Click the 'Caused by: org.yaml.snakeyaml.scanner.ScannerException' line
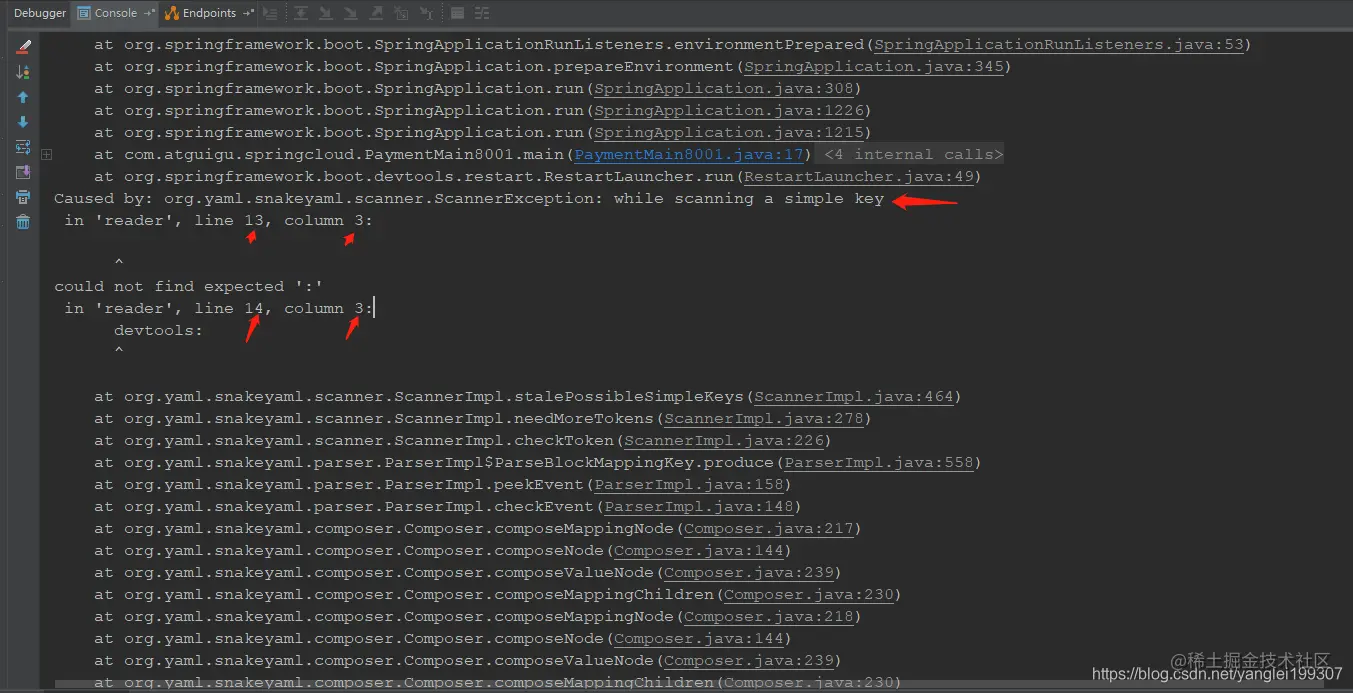 point(469,199)
